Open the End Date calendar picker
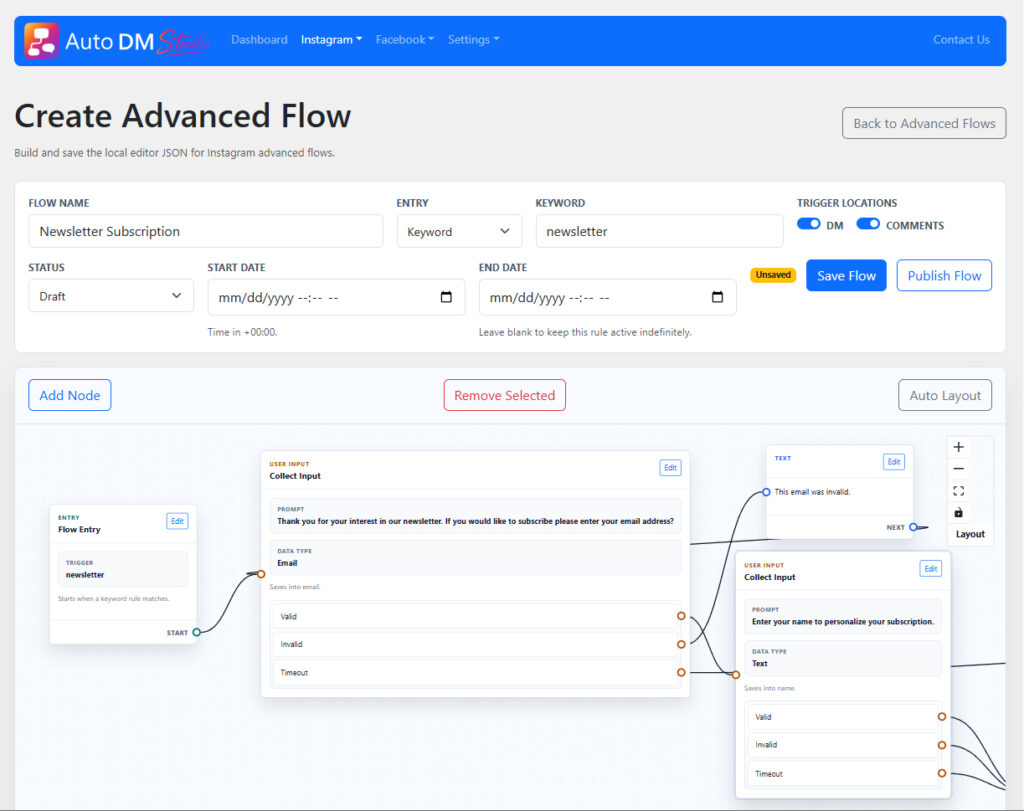The image size is (1024, 811). [x=717, y=297]
